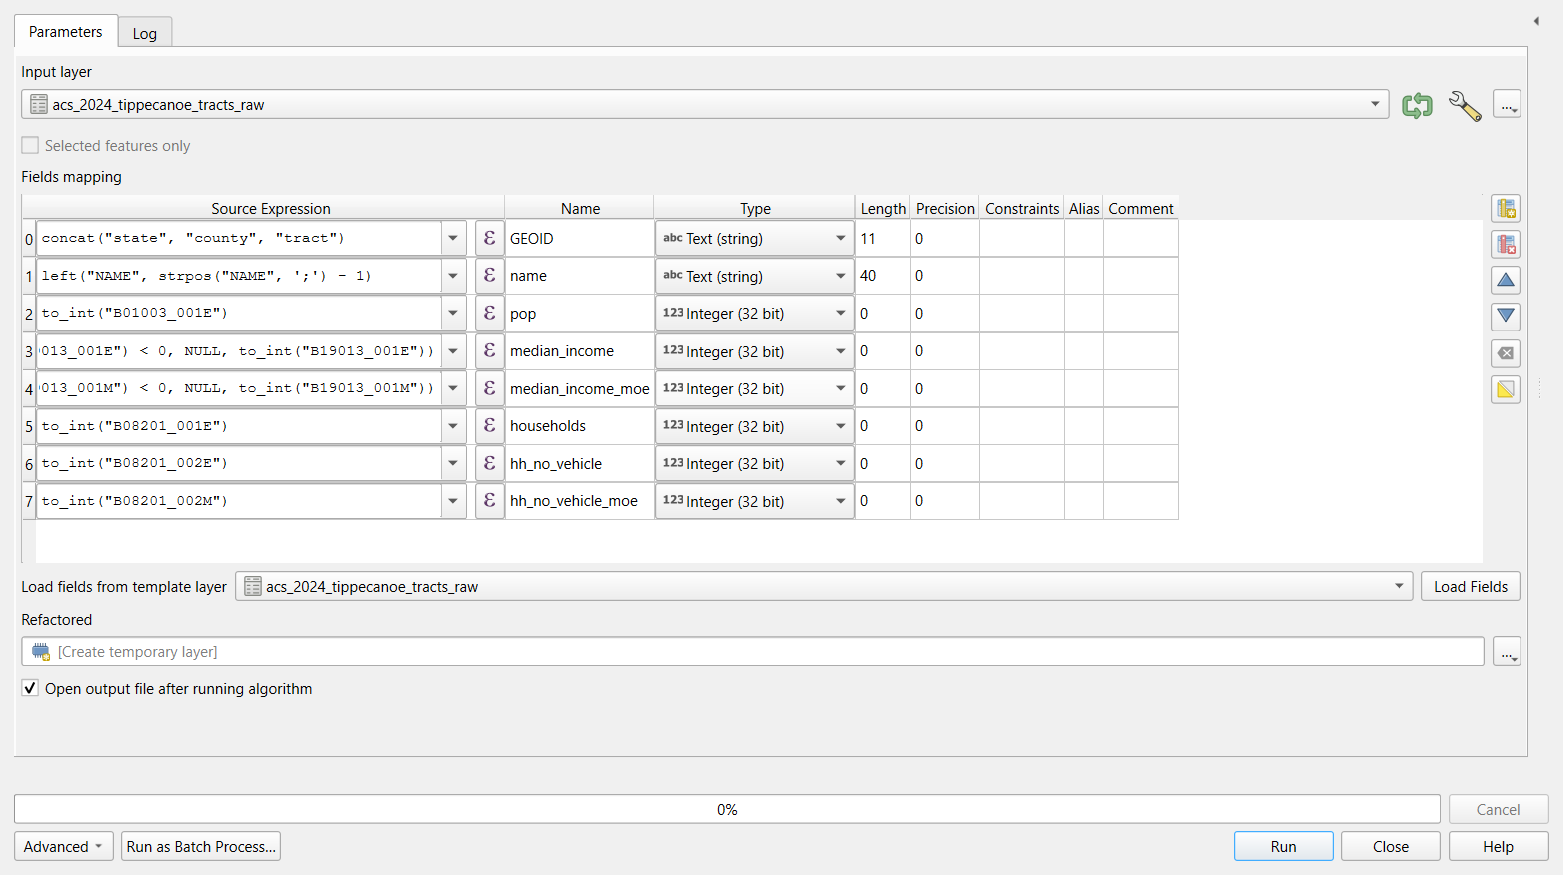Open source expression dropdown for name row
The width and height of the screenshot is (1563, 875).
453,276
